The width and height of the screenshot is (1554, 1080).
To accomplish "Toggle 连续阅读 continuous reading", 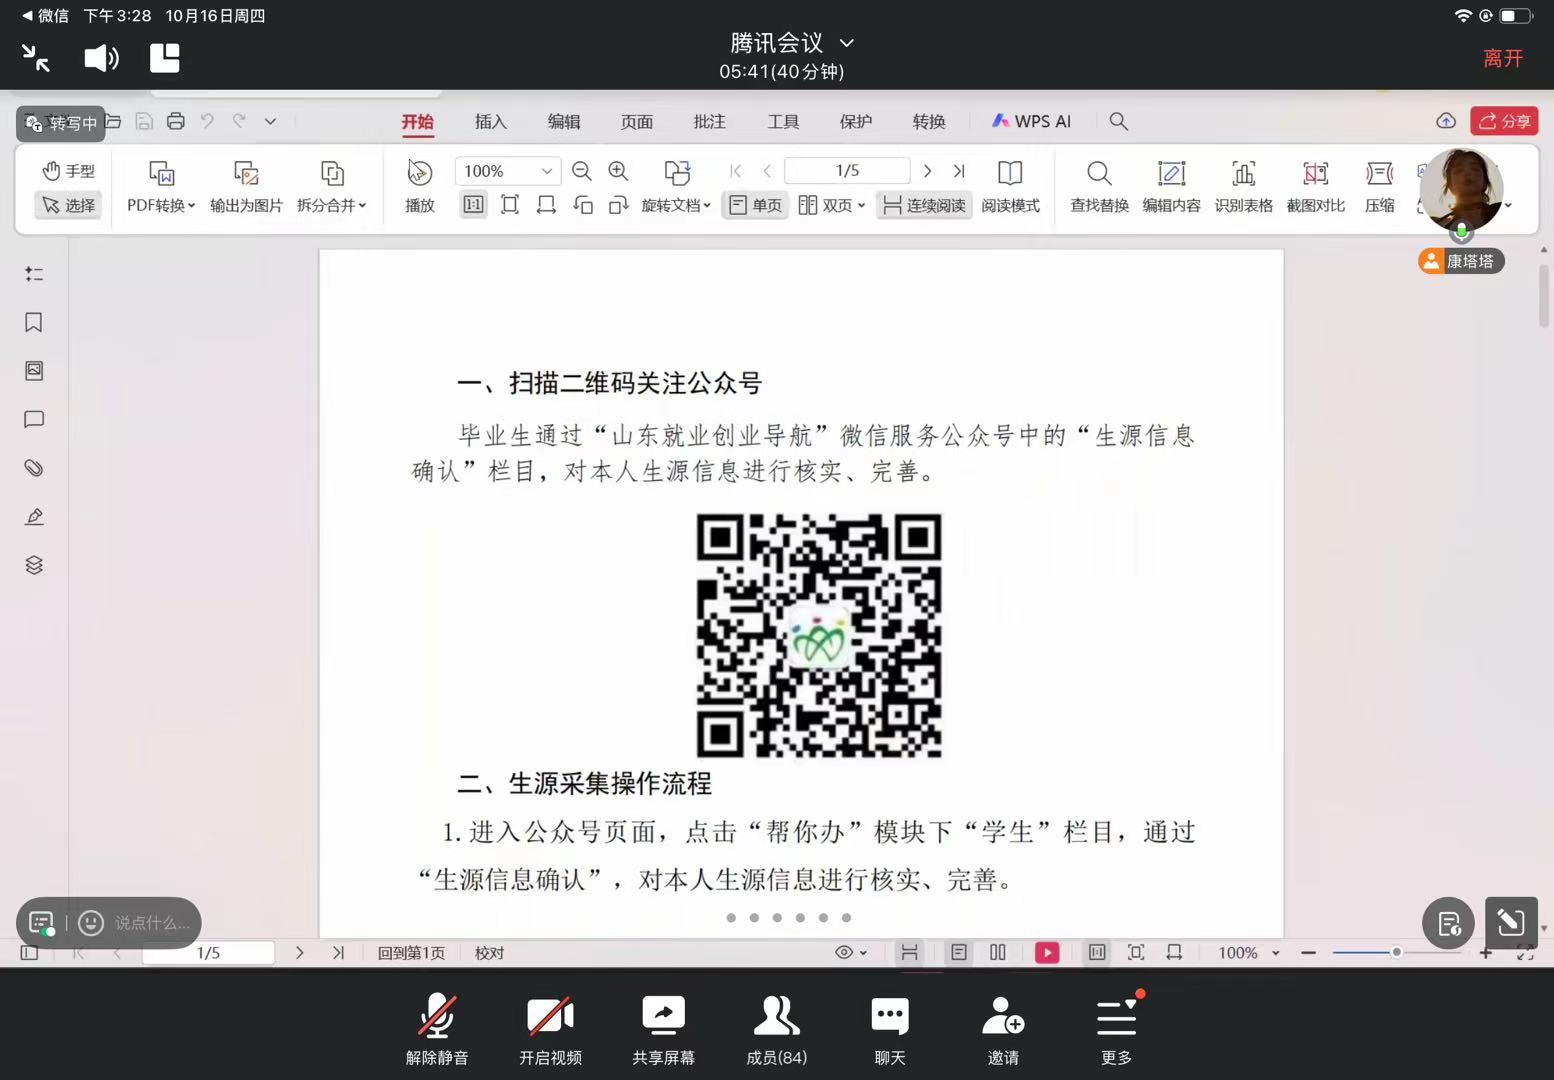I will pos(924,205).
